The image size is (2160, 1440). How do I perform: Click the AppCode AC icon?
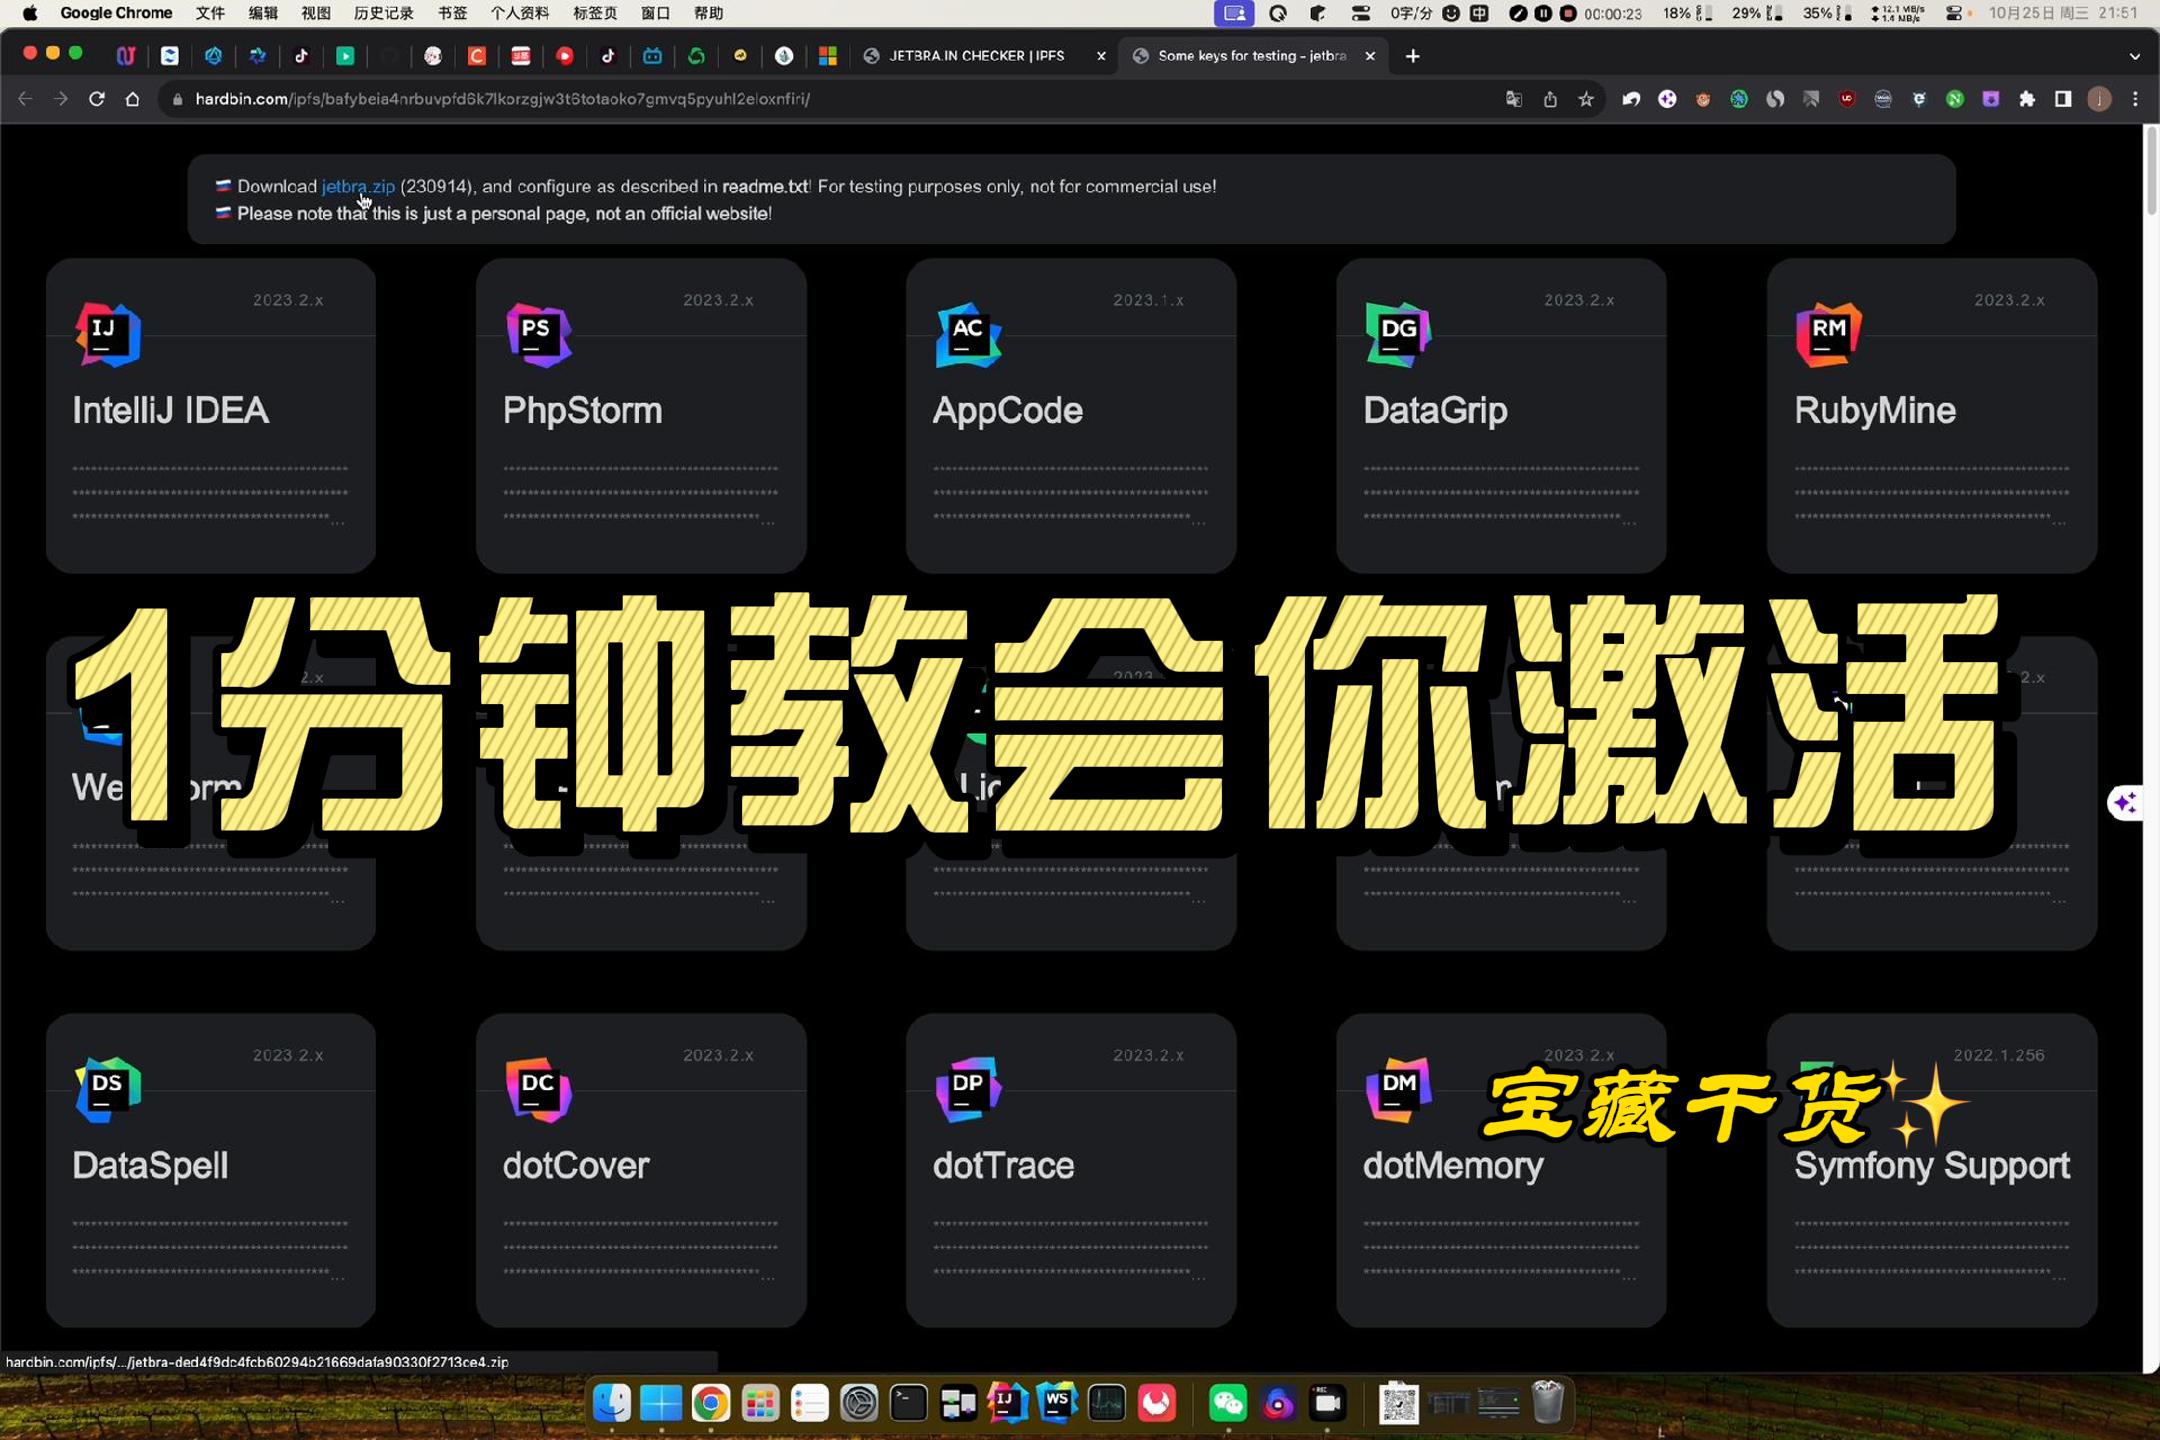[x=968, y=335]
